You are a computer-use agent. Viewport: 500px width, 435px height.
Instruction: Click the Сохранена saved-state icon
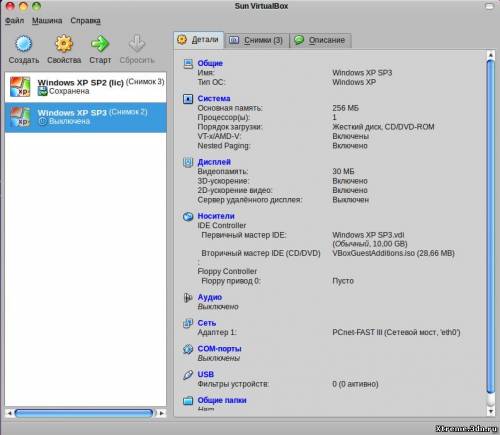(x=42, y=91)
